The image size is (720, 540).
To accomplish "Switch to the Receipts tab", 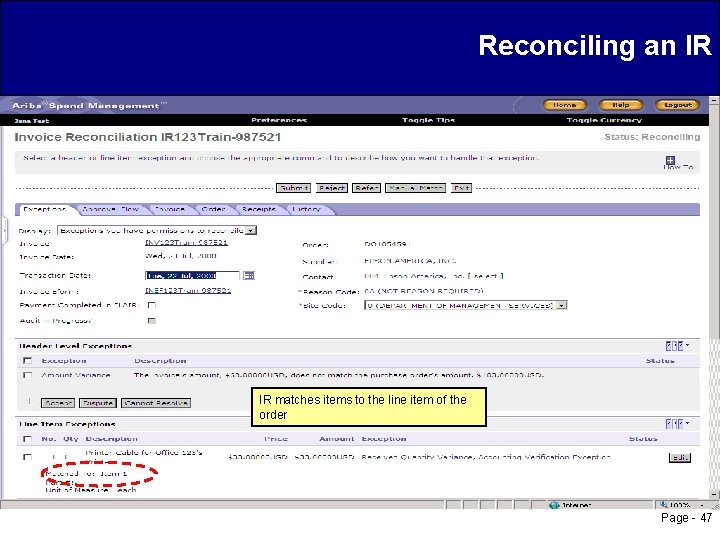I will click(259, 209).
